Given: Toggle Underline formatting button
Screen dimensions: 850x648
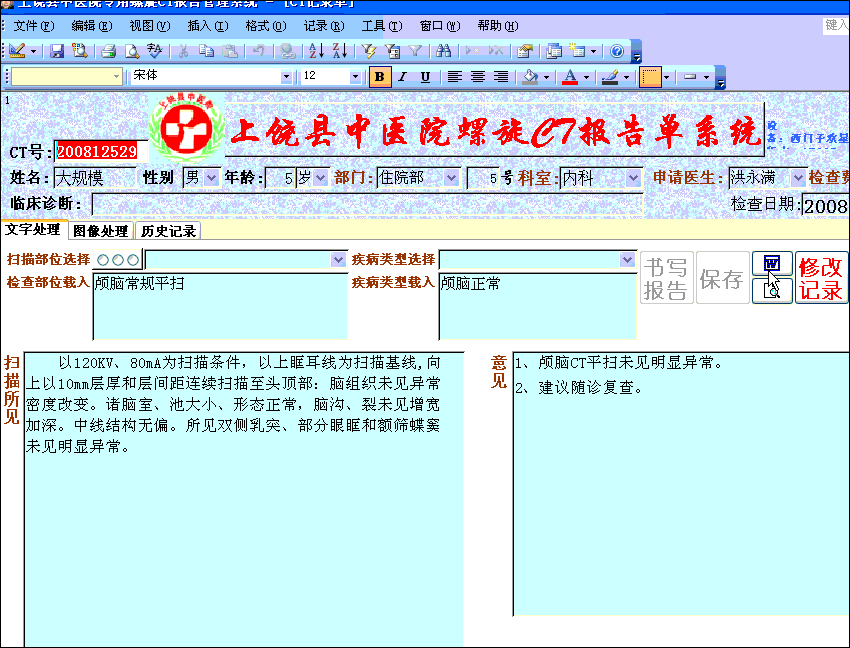Looking at the screenshot, I should click(426, 77).
